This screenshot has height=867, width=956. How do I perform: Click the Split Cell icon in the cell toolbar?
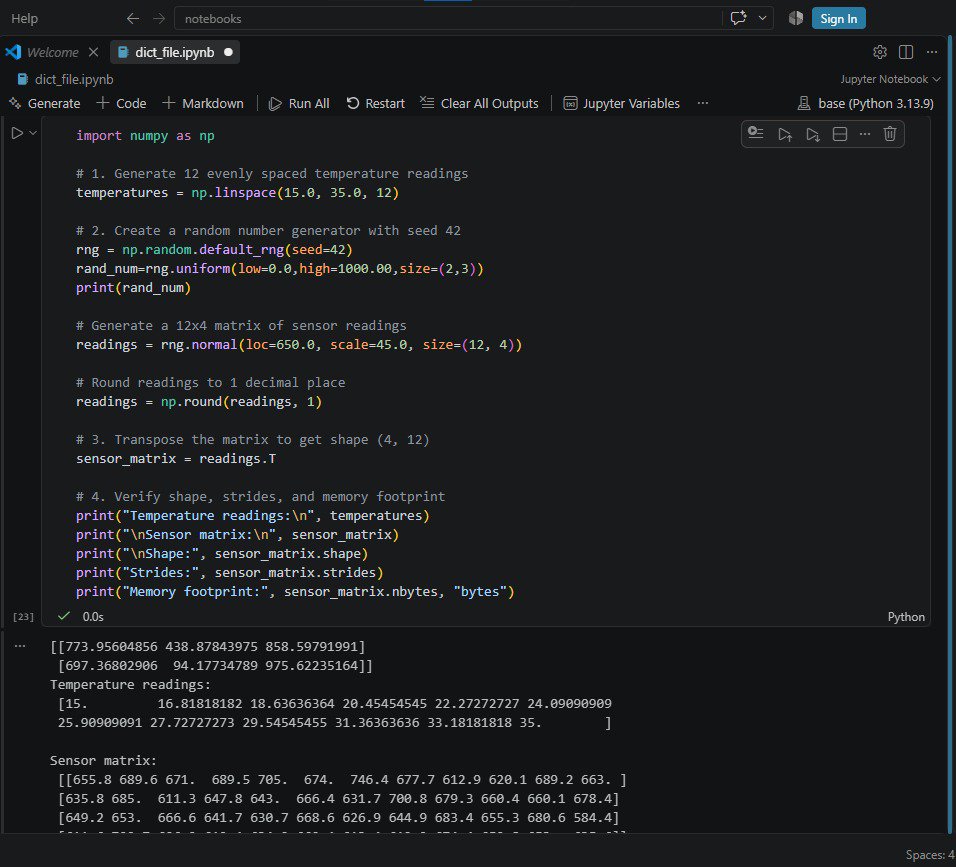click(x=840, y=134)
